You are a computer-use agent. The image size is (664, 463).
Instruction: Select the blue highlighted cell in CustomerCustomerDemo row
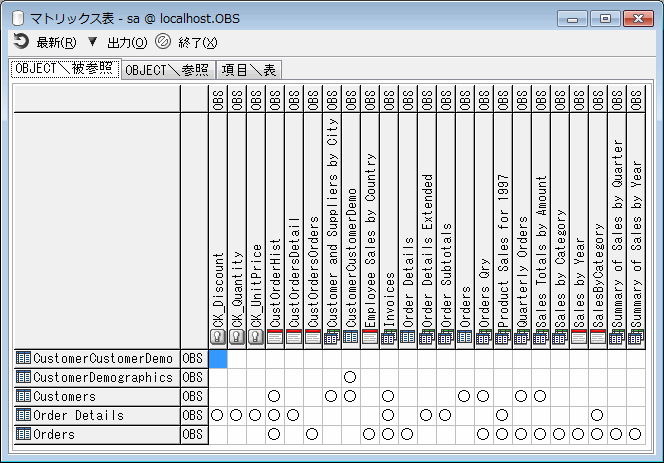pyautogui.click(x=217, y=358)
